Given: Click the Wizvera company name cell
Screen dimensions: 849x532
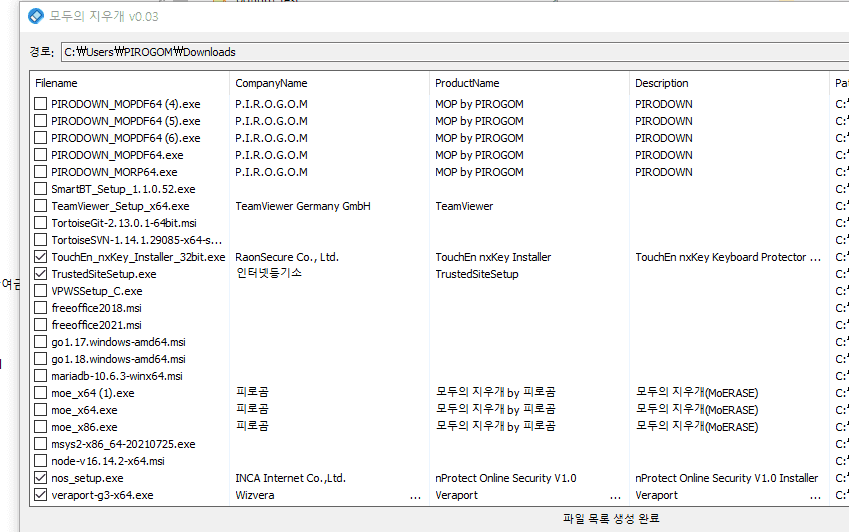Looking at the screenshot, I should pos(254,495).
